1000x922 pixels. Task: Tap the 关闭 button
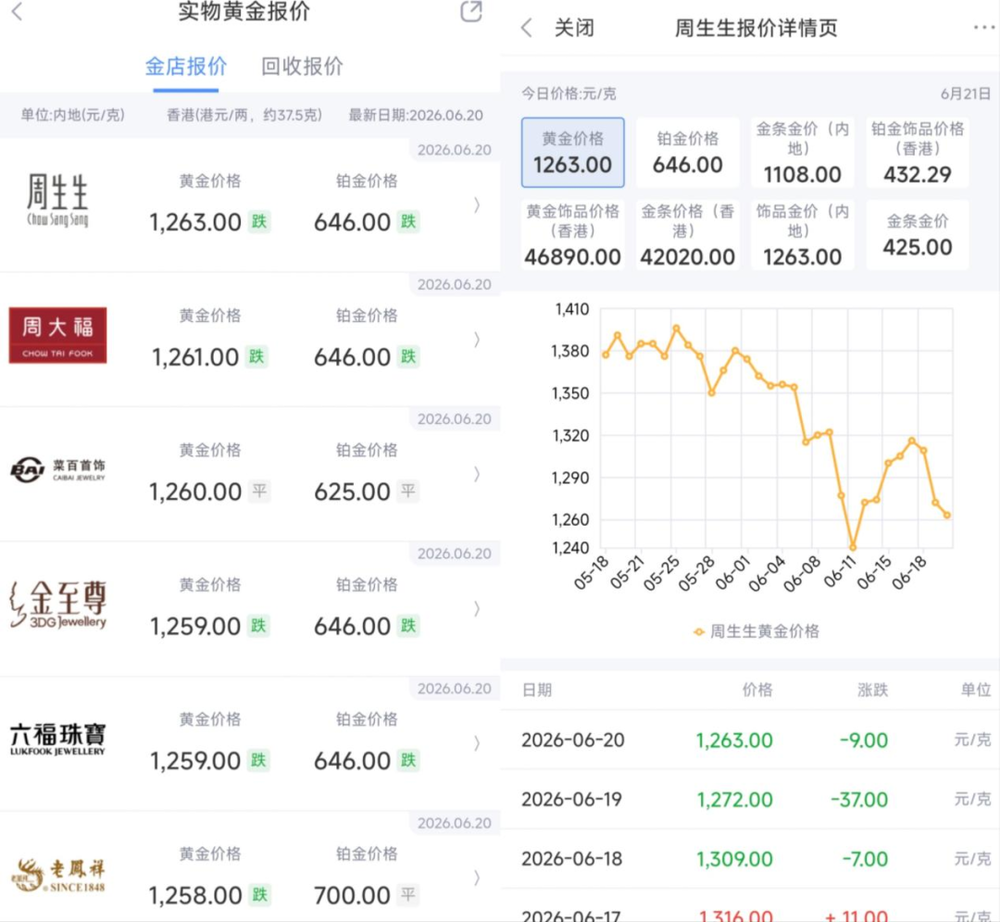[x=574, y=28]
